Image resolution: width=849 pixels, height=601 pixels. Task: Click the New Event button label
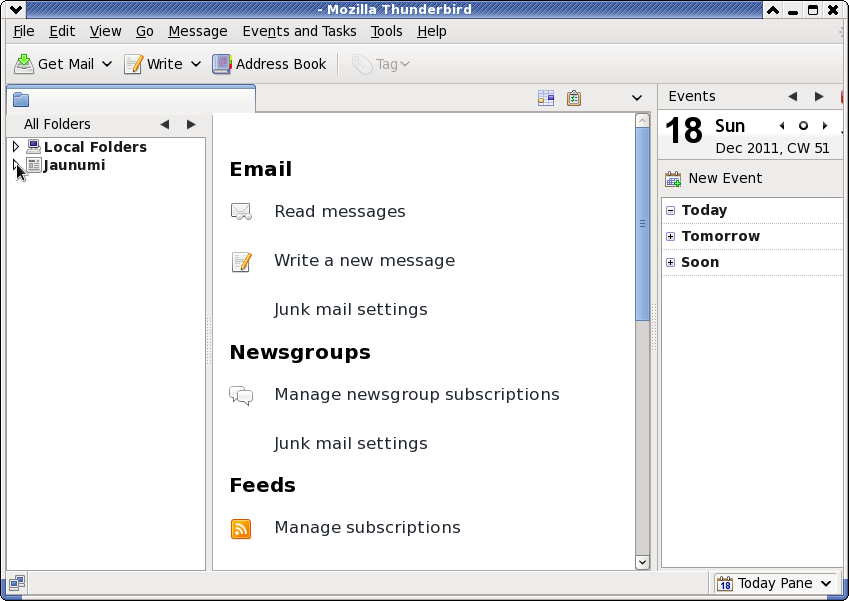725,178
